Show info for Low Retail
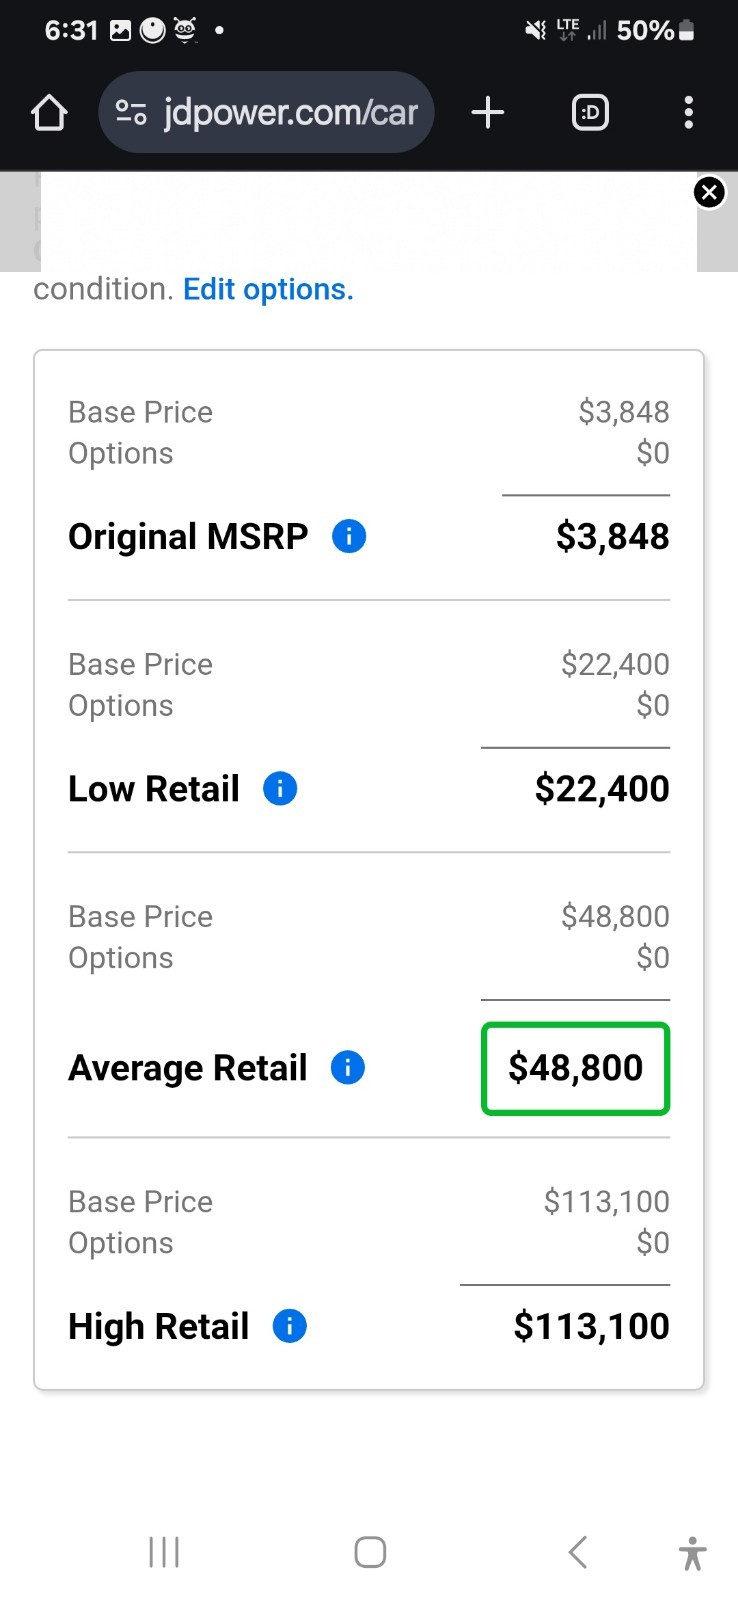Image resolution: width=738 pixels, height=1600 pixels. point(280,789)
